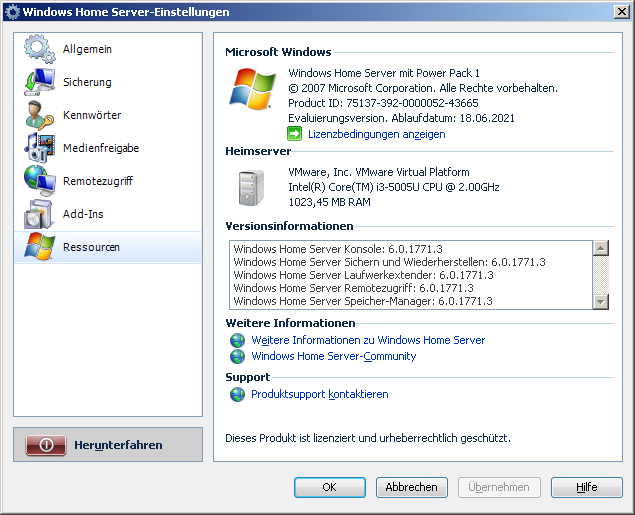Click globe icon next to Home Server-Community

coord(237,356)
